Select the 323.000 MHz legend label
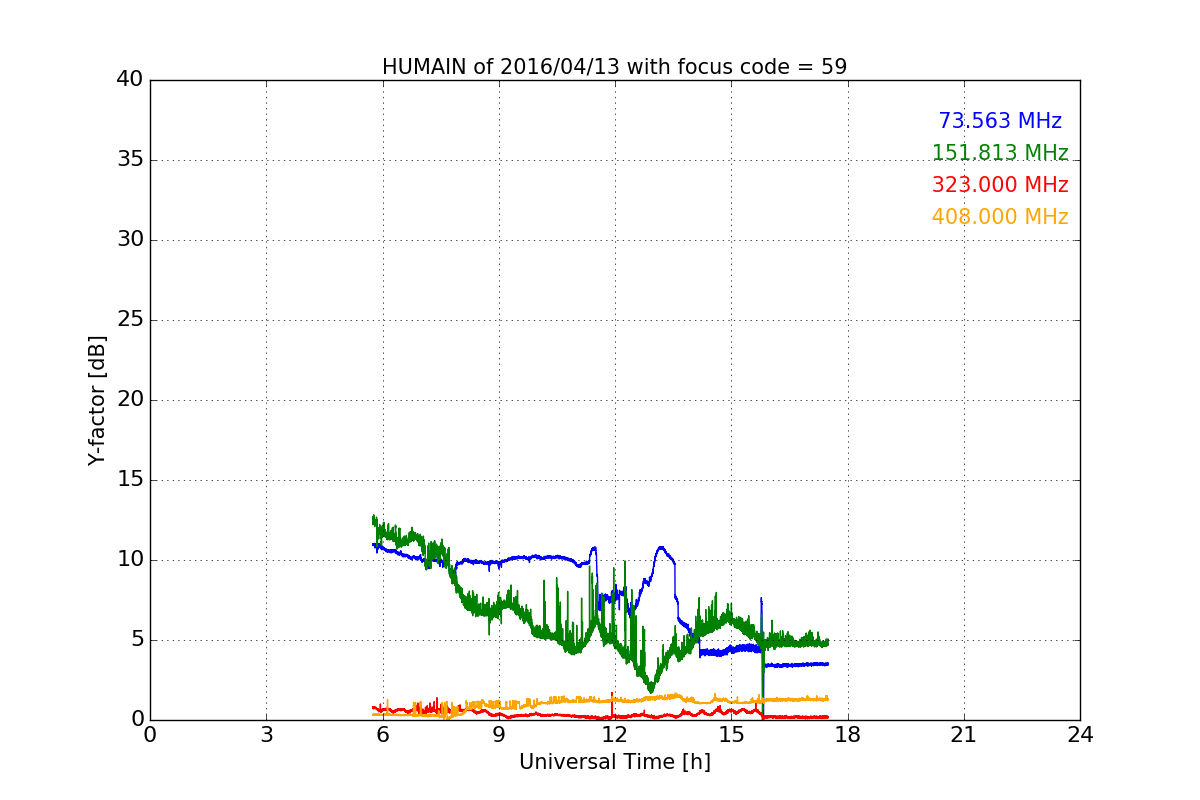 (x=1000, y=185)
